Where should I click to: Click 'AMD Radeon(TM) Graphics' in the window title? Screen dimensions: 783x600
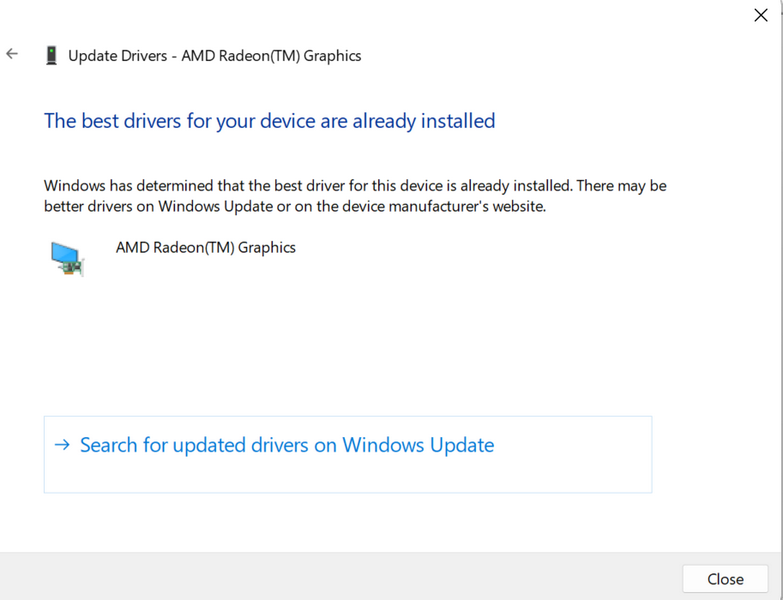coord(271,56)
